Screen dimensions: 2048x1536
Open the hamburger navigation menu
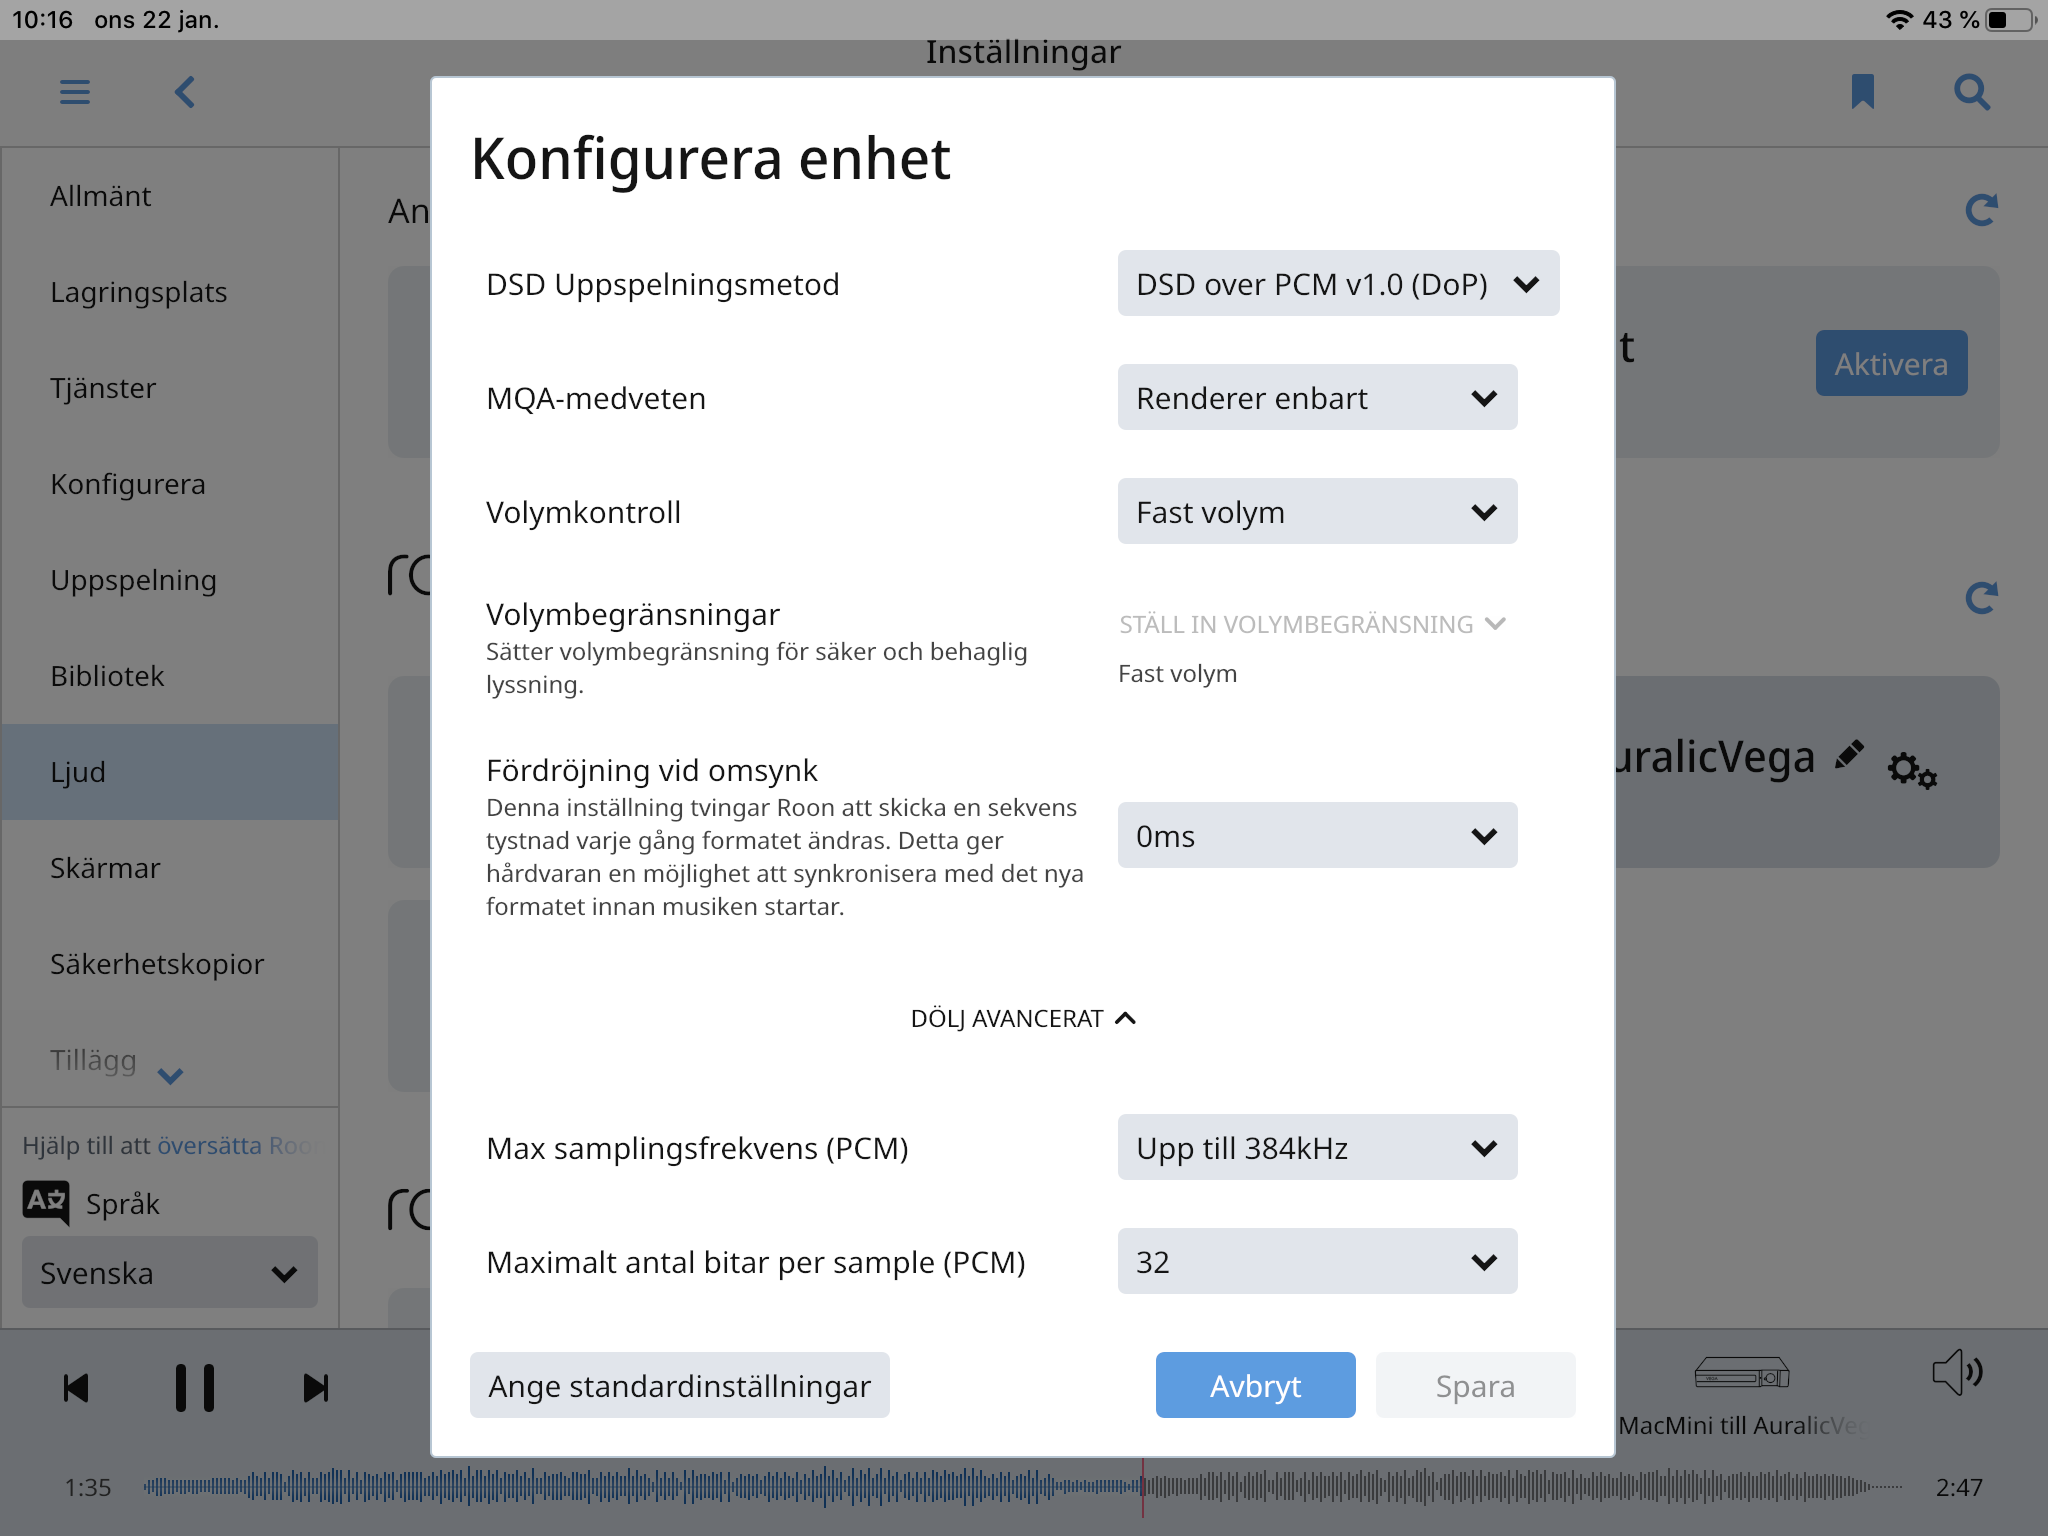(75, 93)
